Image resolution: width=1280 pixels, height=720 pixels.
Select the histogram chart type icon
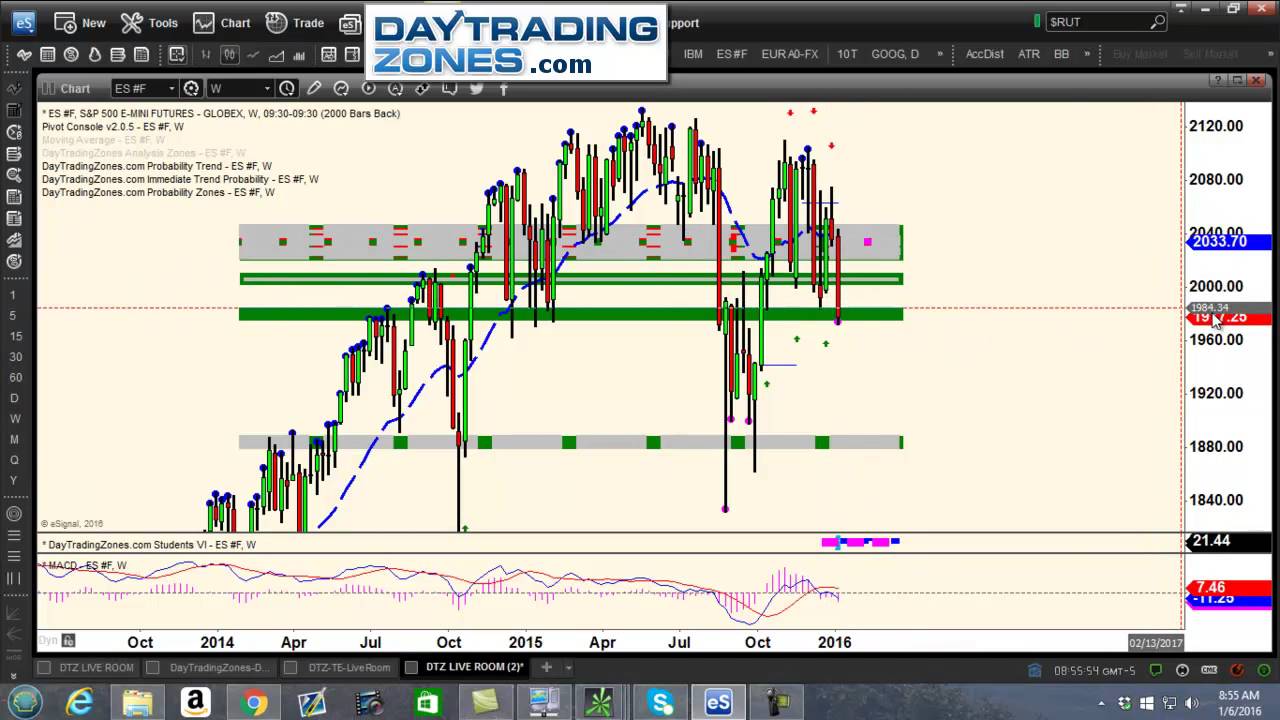click(301, 54)
